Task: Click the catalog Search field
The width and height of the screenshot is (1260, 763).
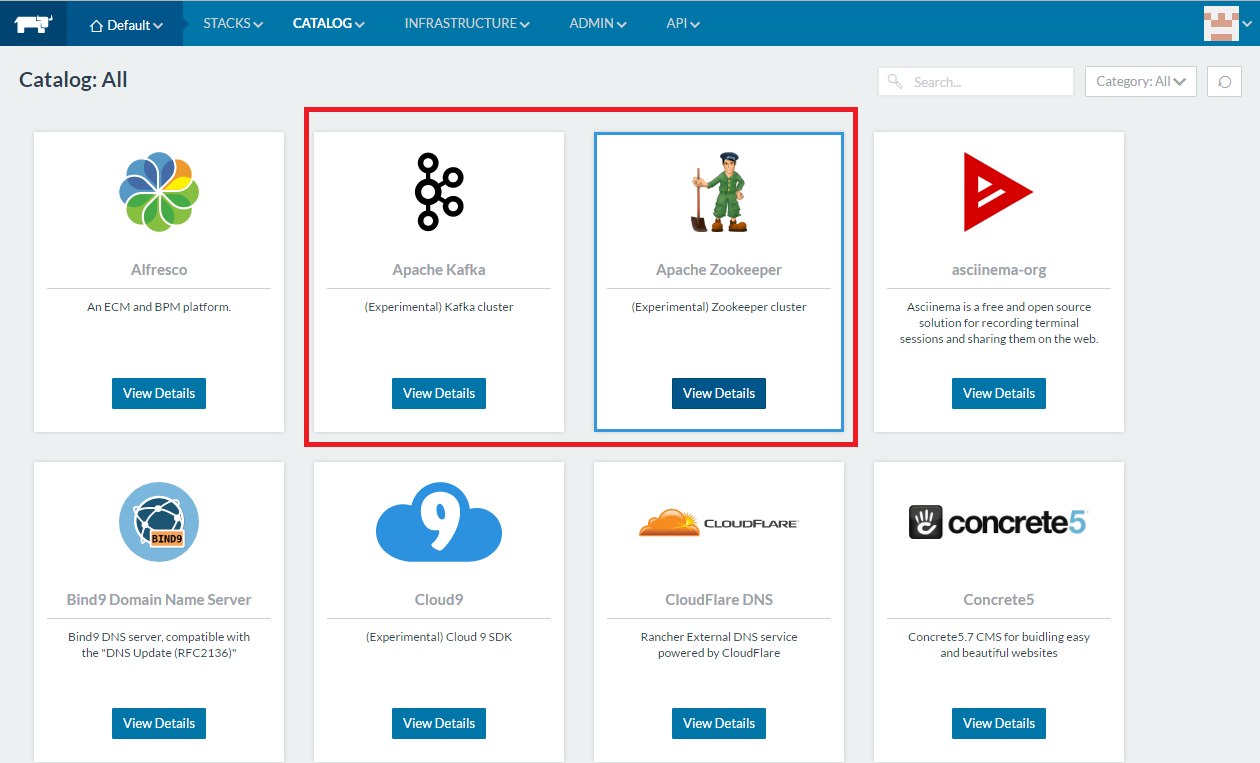Action: 976,82
